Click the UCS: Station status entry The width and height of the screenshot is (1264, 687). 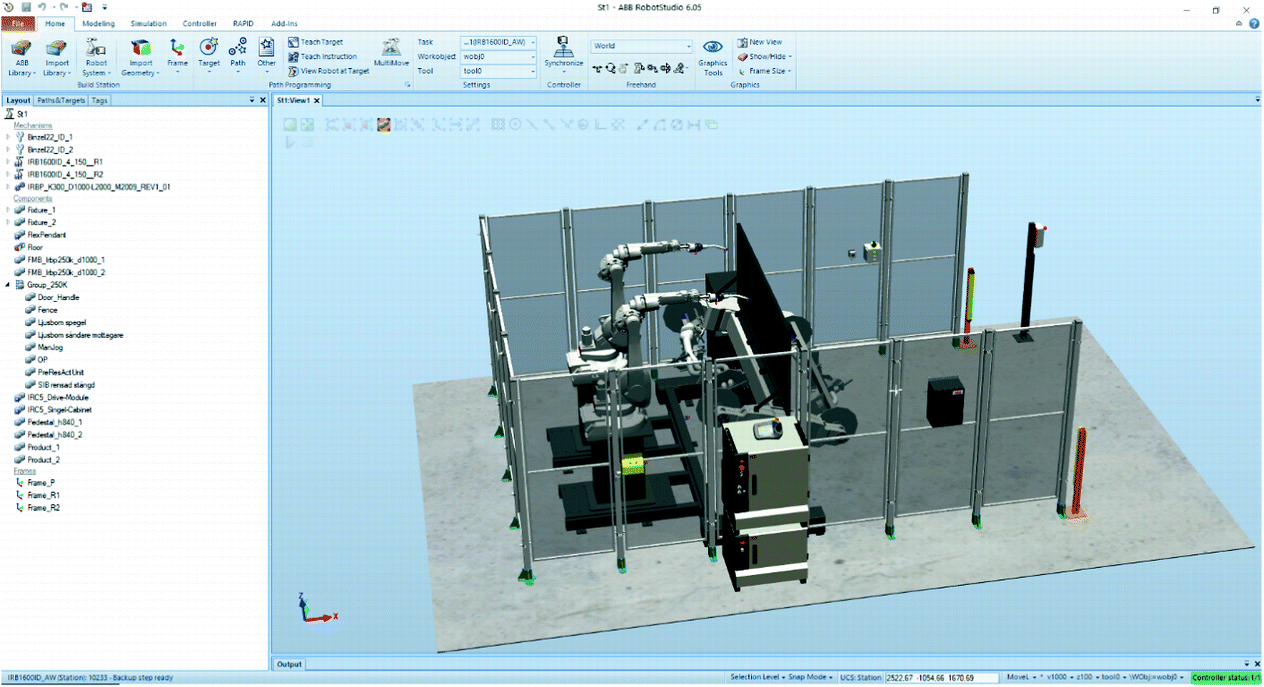(x=859, y=677)
